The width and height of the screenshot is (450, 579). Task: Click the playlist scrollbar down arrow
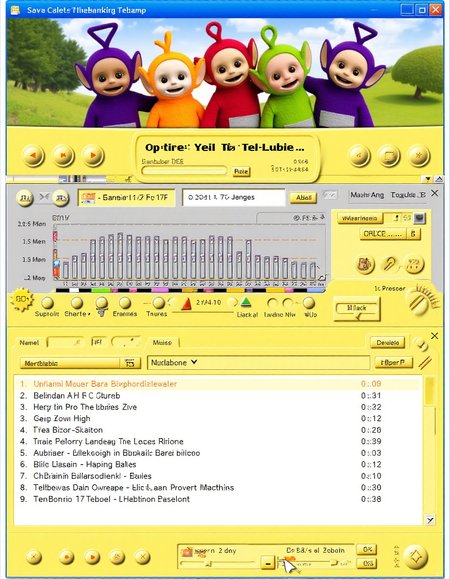(430, 520)
